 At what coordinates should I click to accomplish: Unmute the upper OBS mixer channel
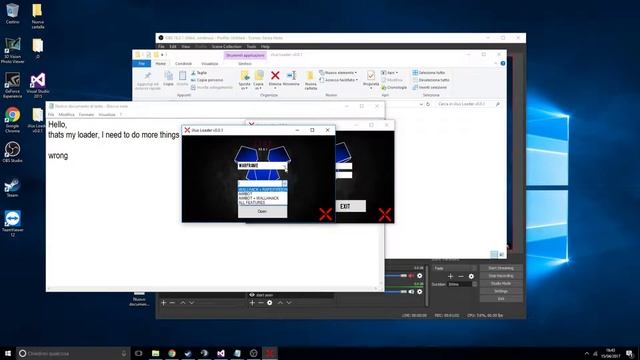(x=411, y=276)
